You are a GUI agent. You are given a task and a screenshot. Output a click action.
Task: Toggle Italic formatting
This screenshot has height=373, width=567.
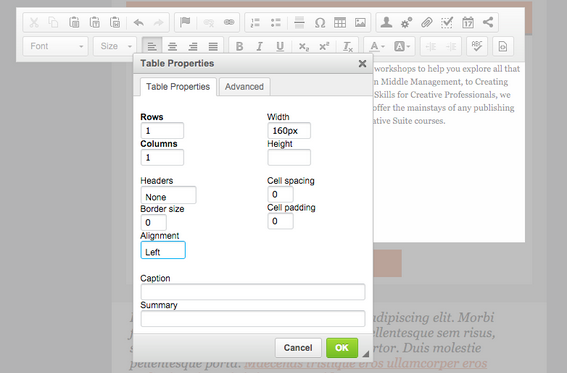259,46
